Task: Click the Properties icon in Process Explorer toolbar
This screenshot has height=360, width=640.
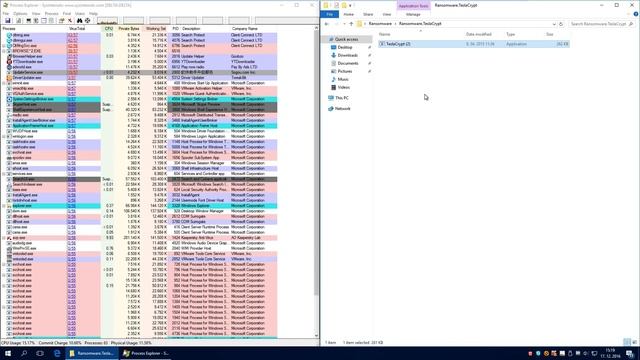Action: (61, 20)
